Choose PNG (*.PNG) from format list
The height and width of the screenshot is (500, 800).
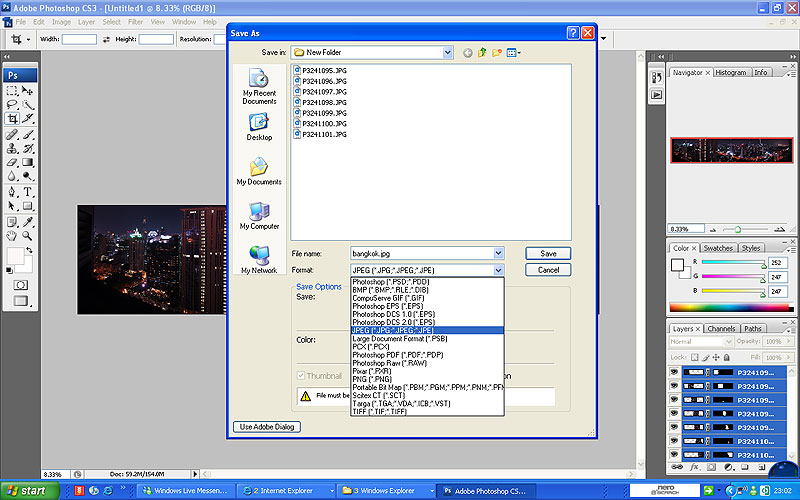tap(427, 379)
